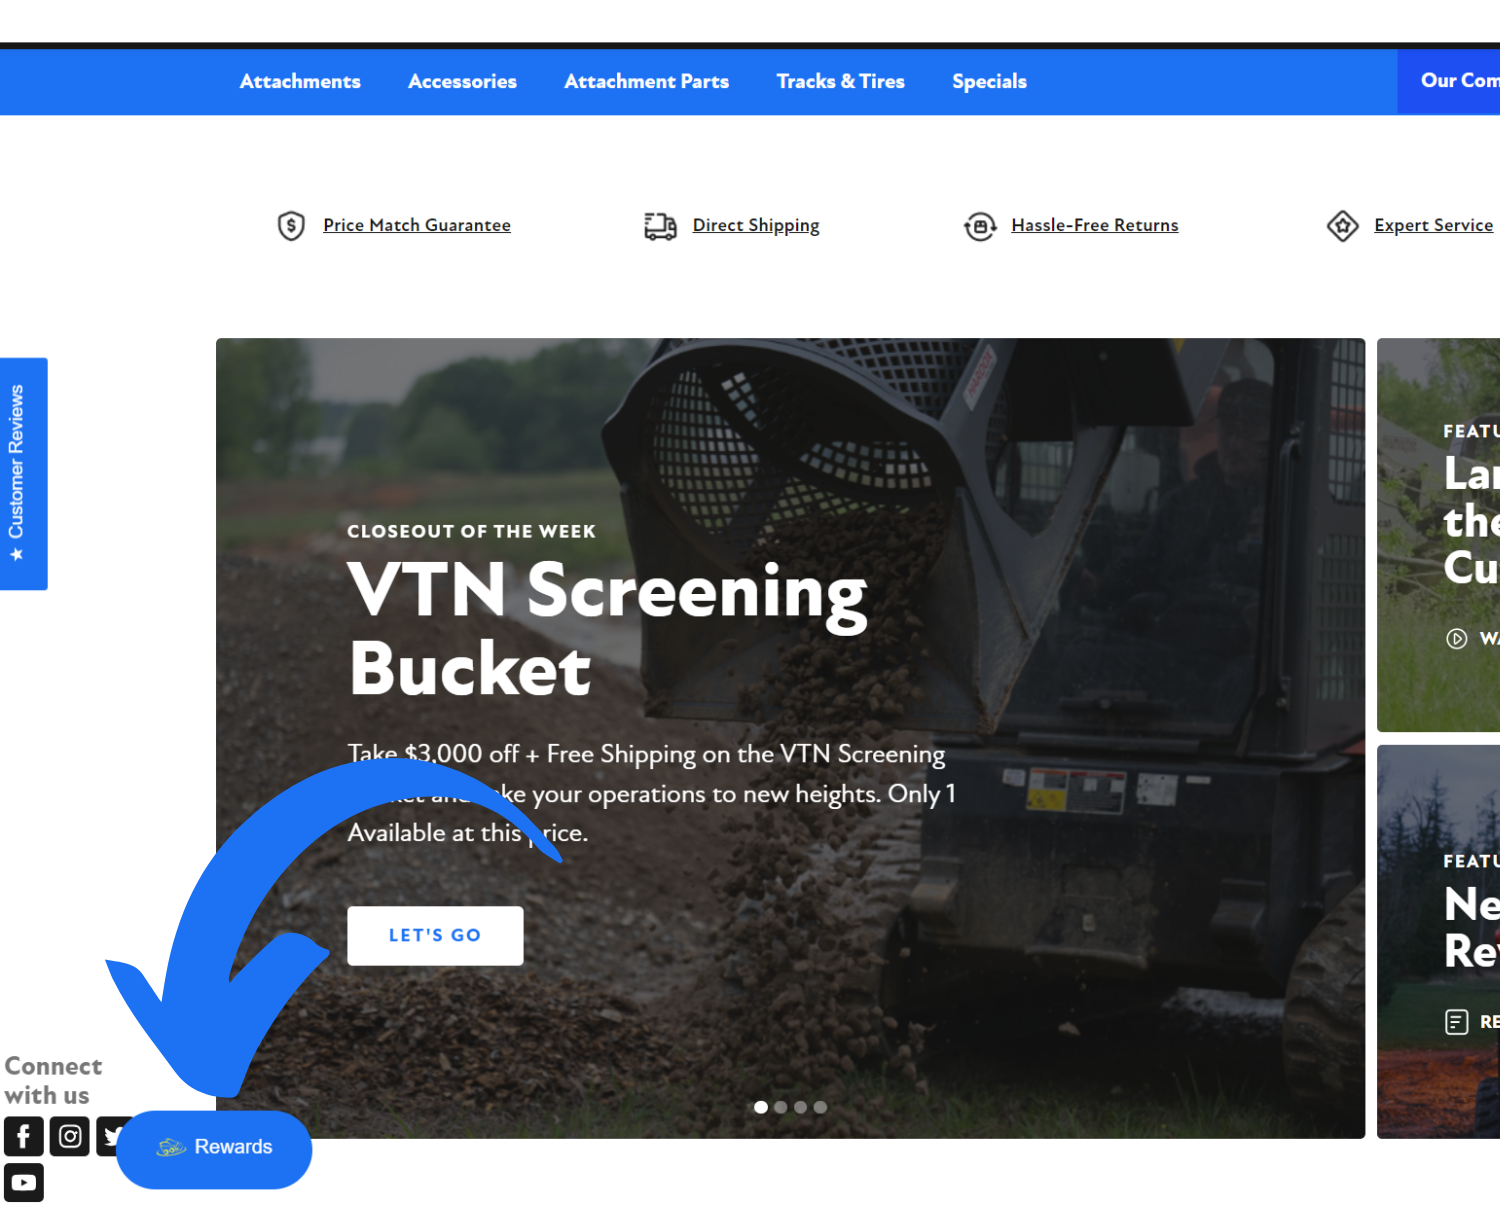Open the Rewards widget button
Image resolution: width=1500 pixels, height=1220 pixels.
[x=214, y=1149]
